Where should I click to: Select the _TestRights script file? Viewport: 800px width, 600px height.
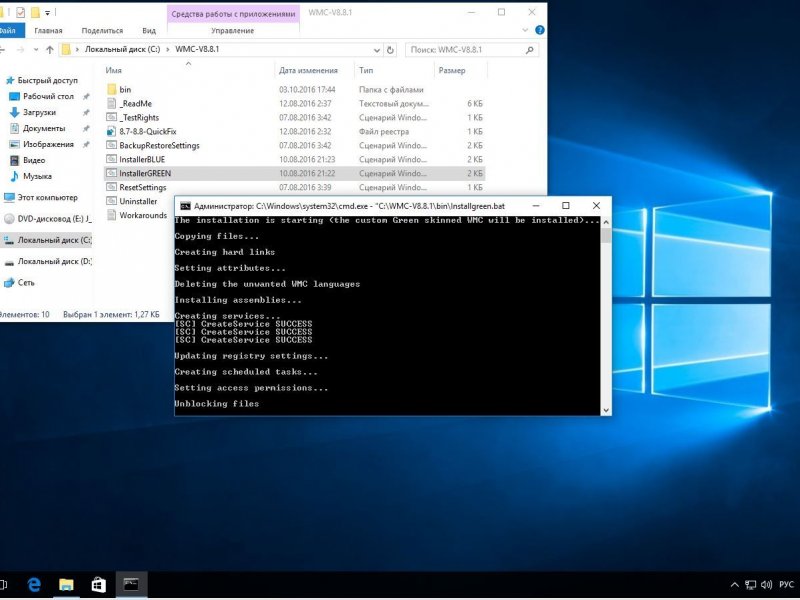(139, 117)
